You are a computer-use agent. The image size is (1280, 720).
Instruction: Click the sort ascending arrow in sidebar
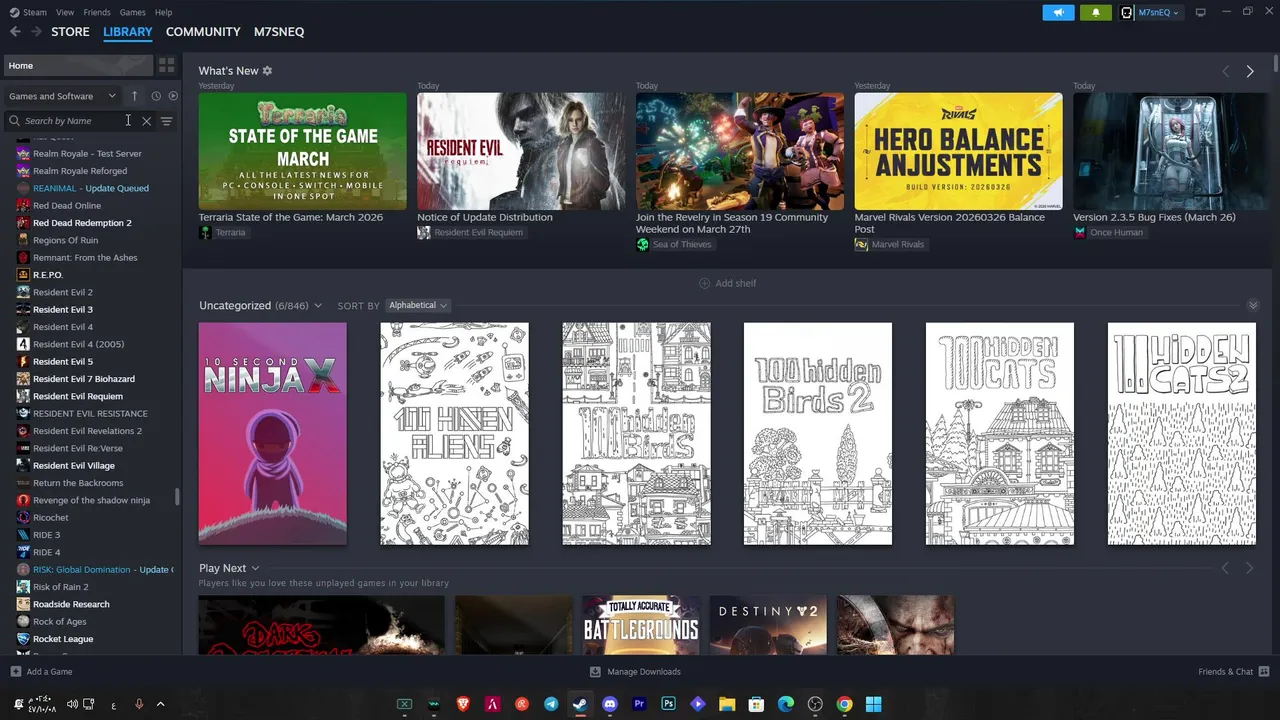134,96
